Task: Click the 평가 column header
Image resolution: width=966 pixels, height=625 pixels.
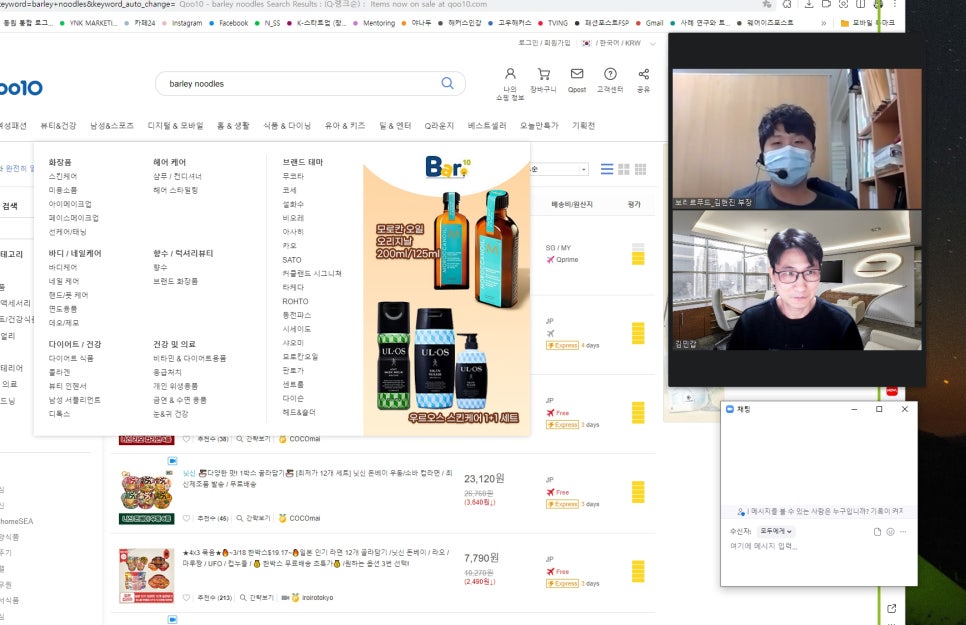Action: click(634, 205)
